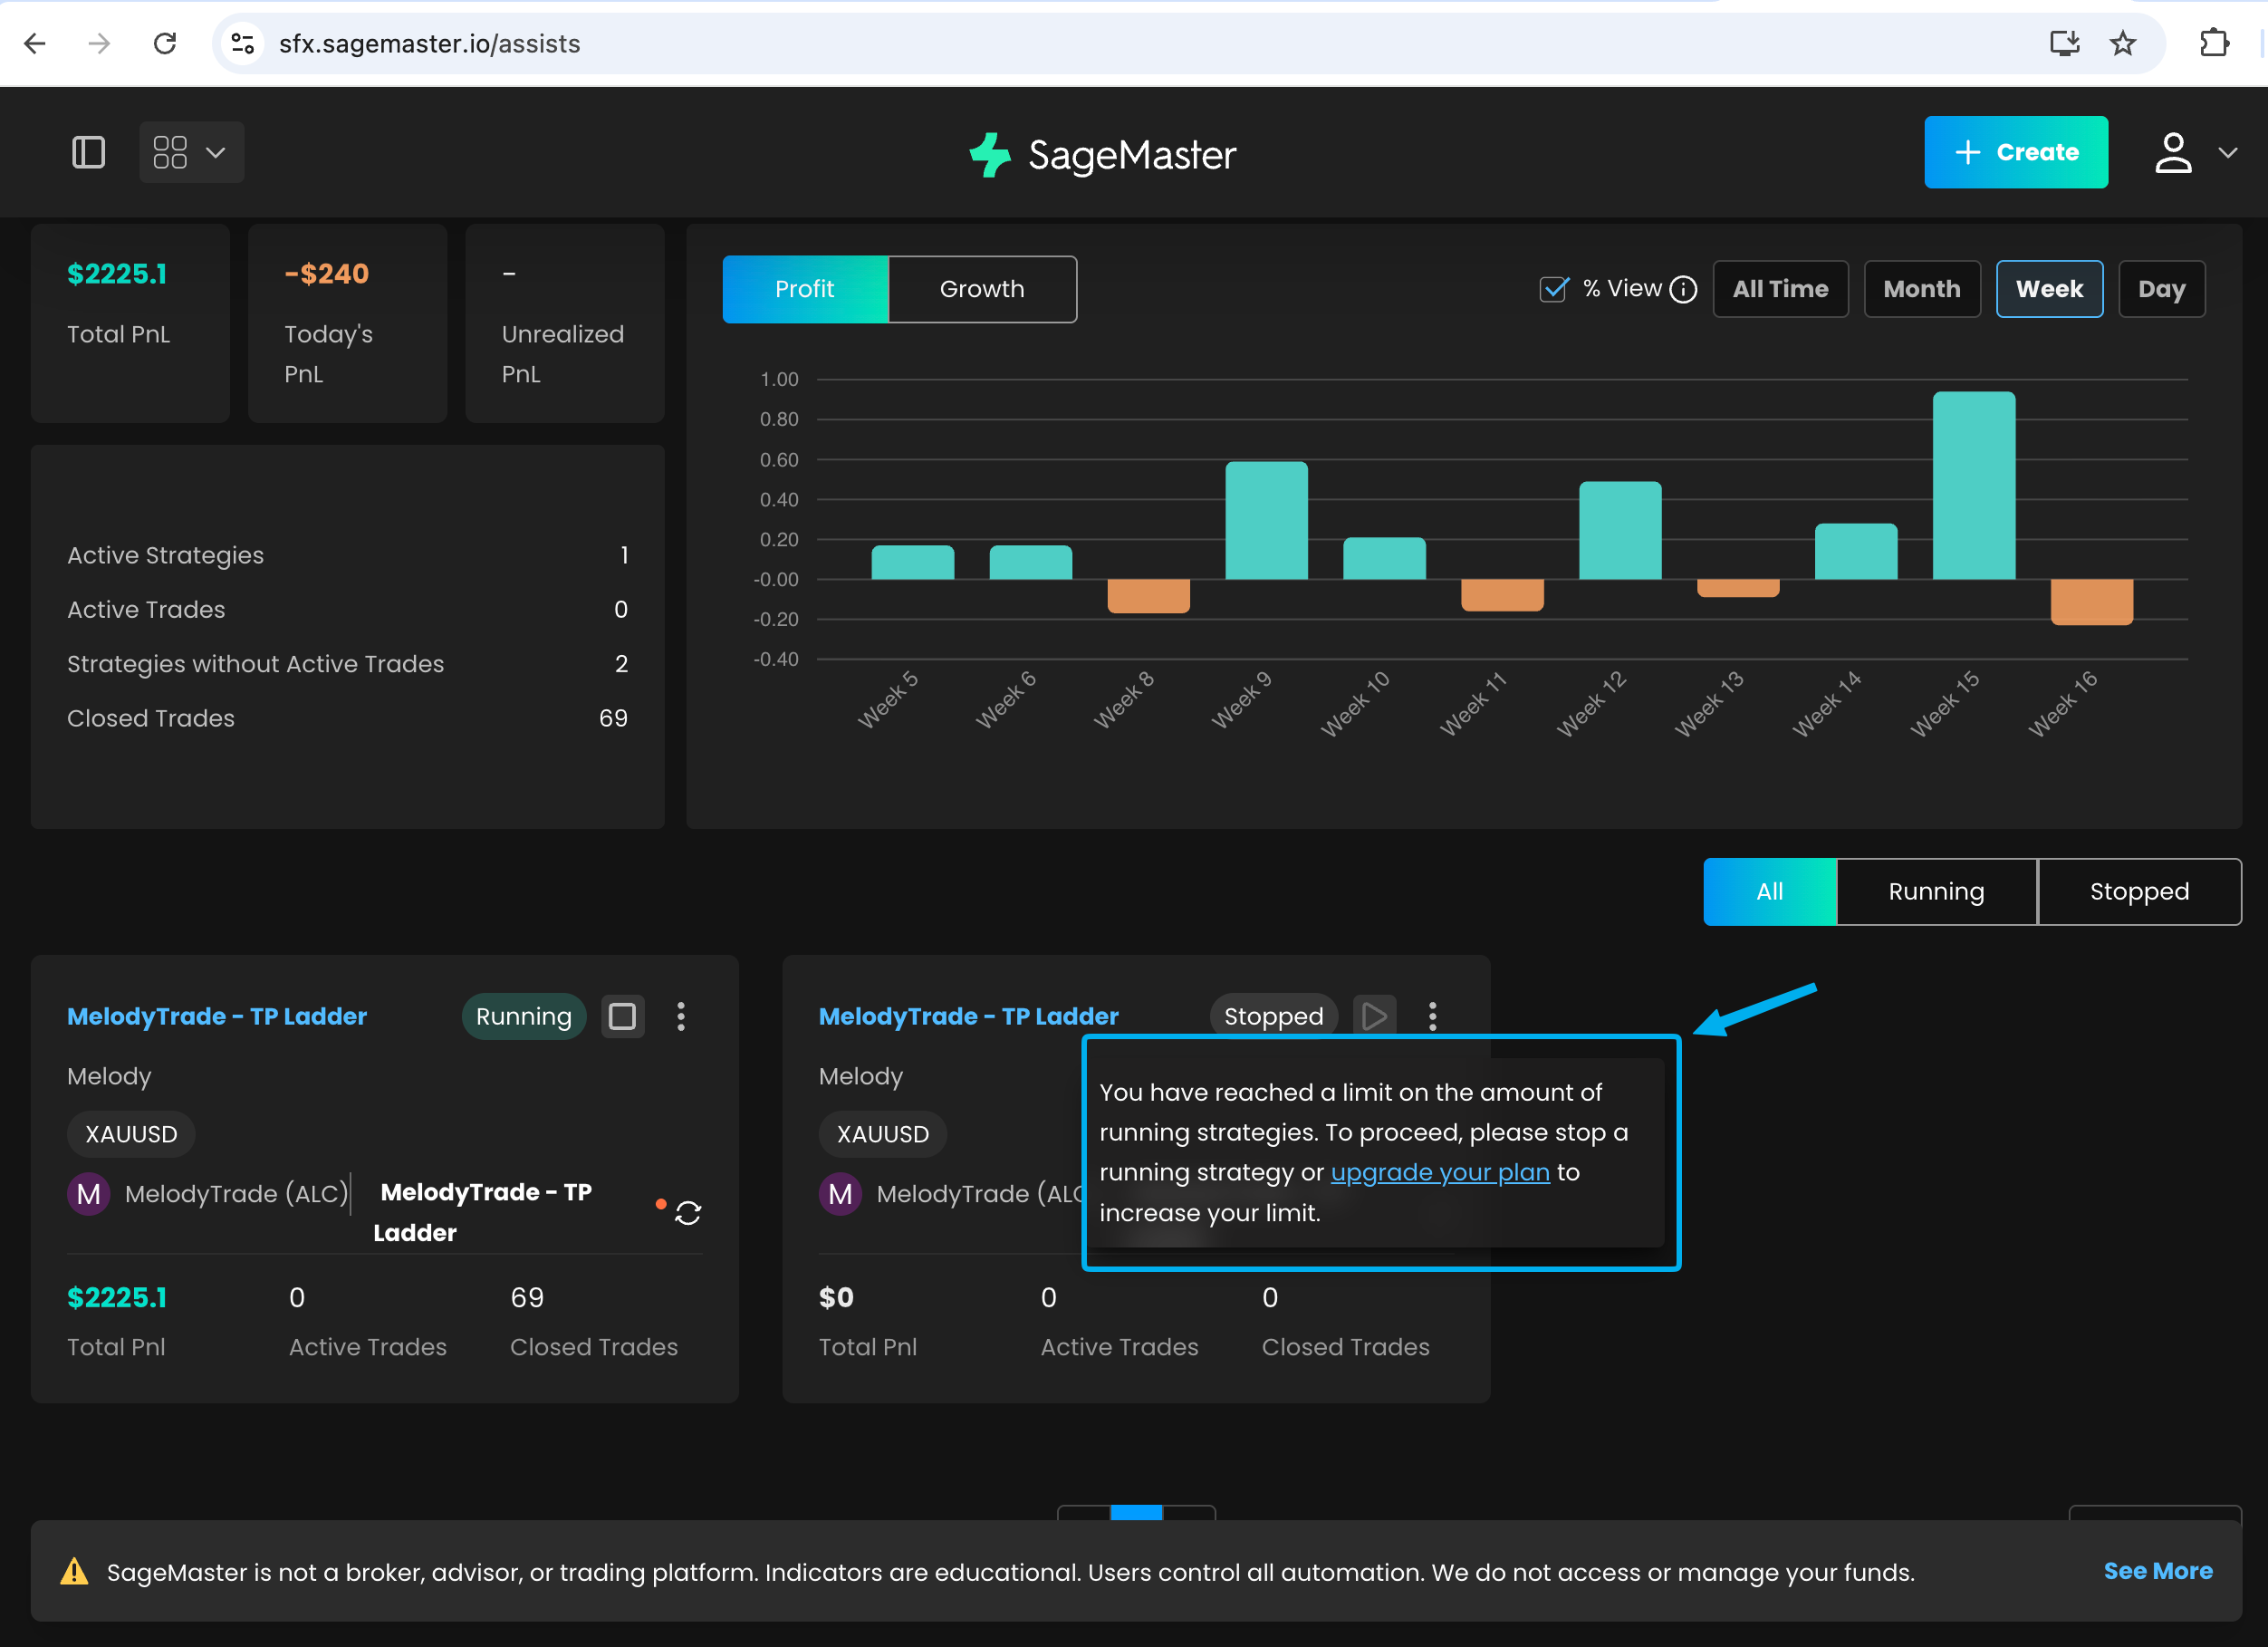Click the % View info icon
Screen dimensions: 2268x1647
1684,289
